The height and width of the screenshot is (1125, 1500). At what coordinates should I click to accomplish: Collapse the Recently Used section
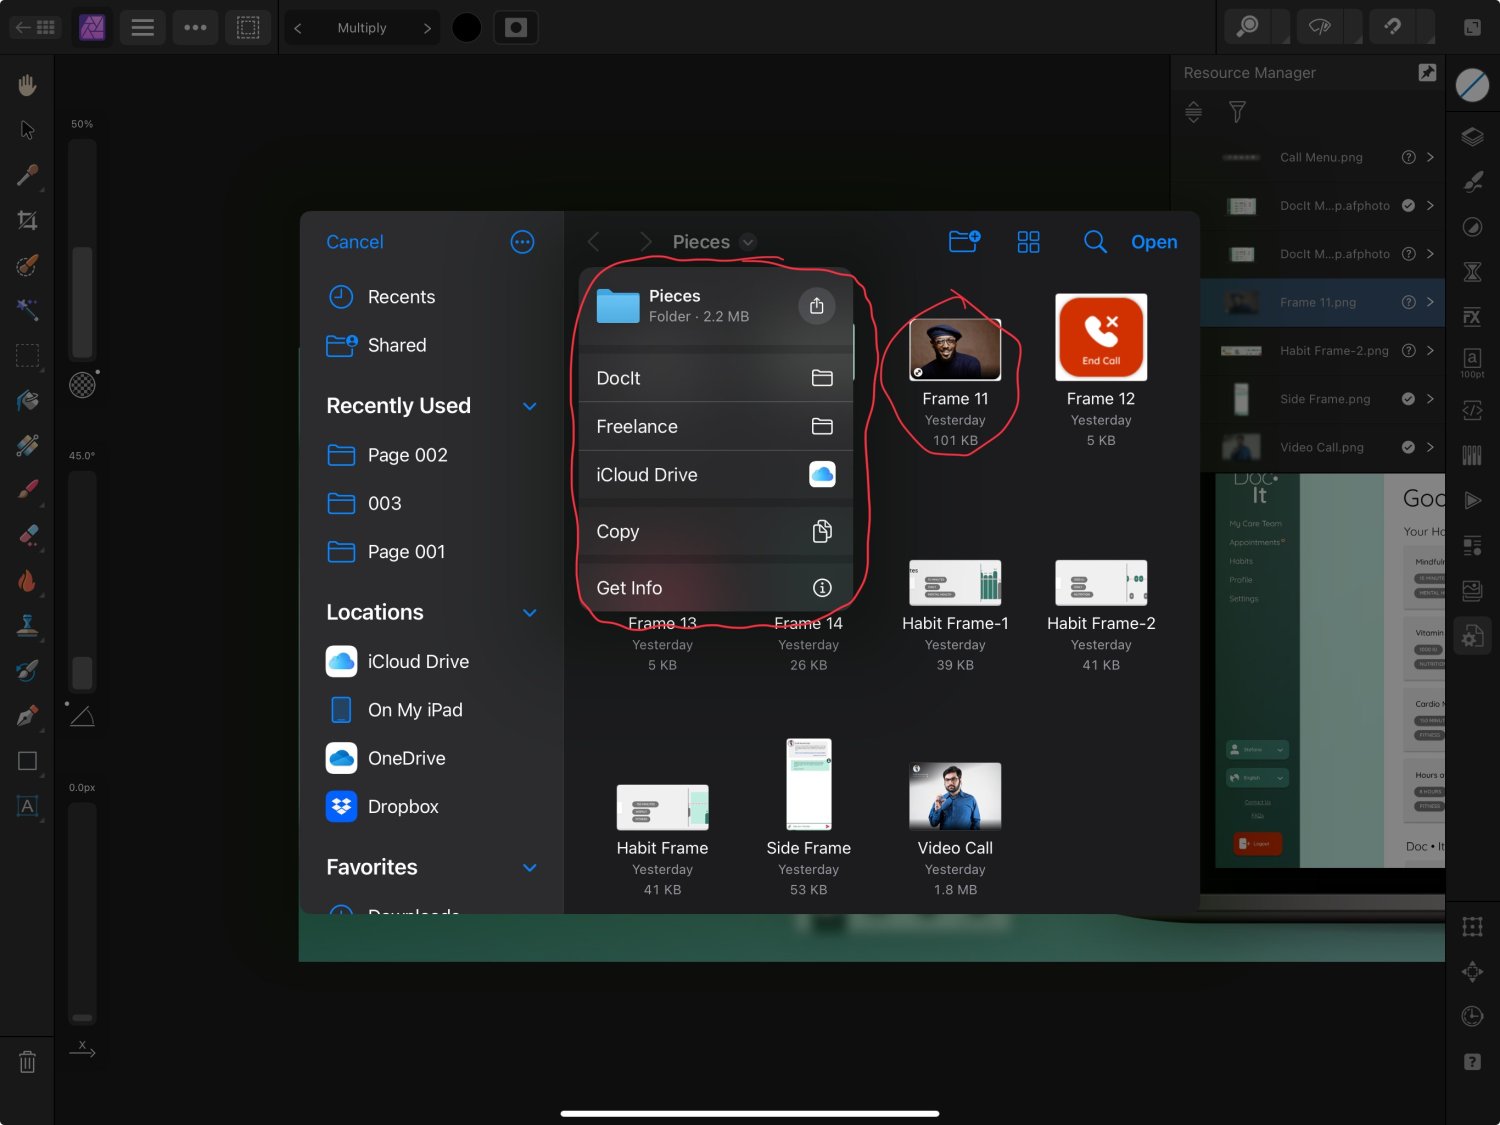coord(530,406)
